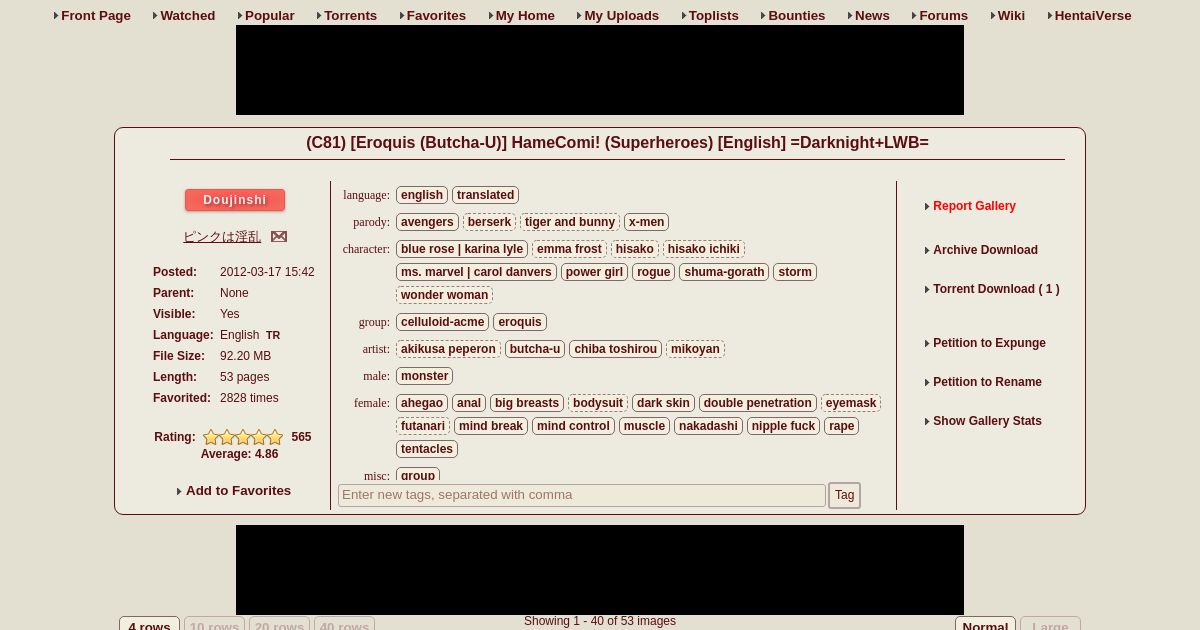Send a message via the envelope icon
Screen dimensions: 1200x630
[x=279, y=237]
